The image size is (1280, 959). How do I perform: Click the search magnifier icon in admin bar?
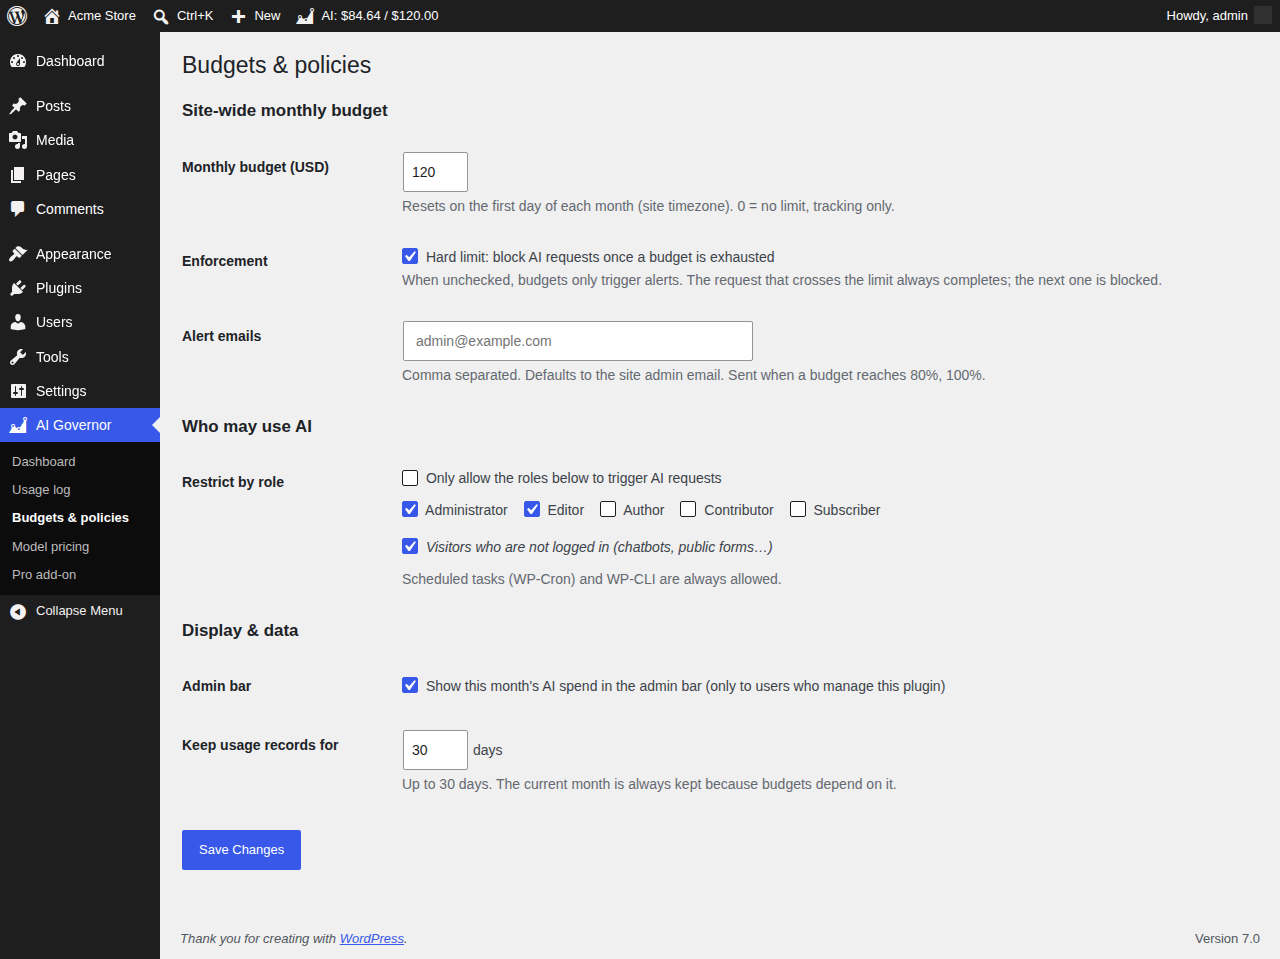(x=161, y=16)
